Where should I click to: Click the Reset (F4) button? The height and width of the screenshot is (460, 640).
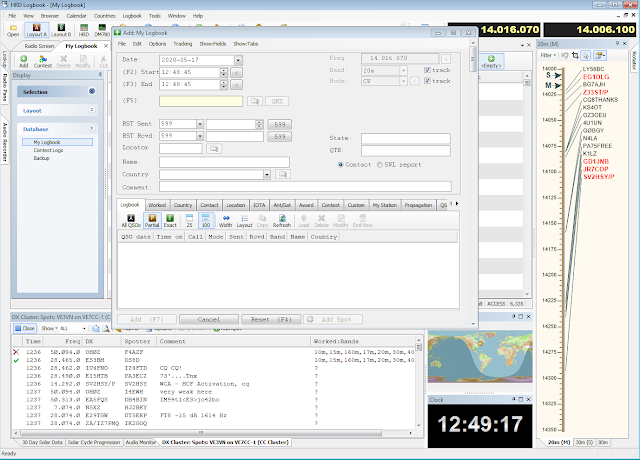[x=271, y=320]
